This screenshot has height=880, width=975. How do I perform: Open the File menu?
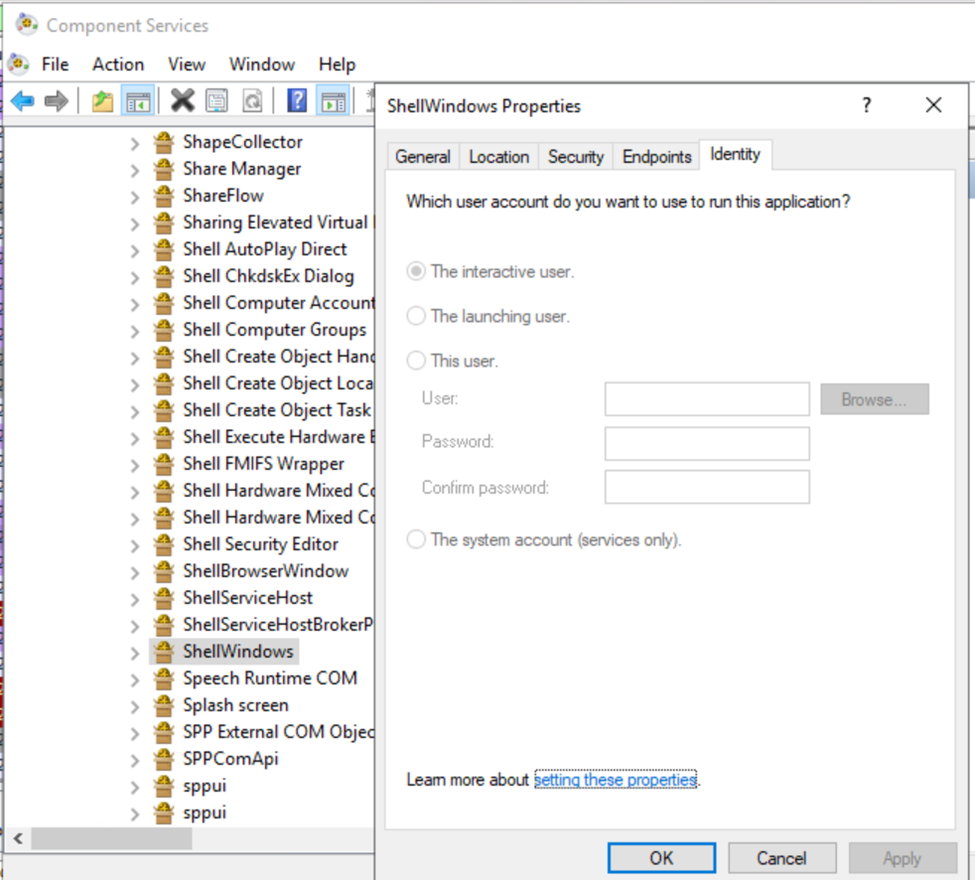tap(55, 64)
